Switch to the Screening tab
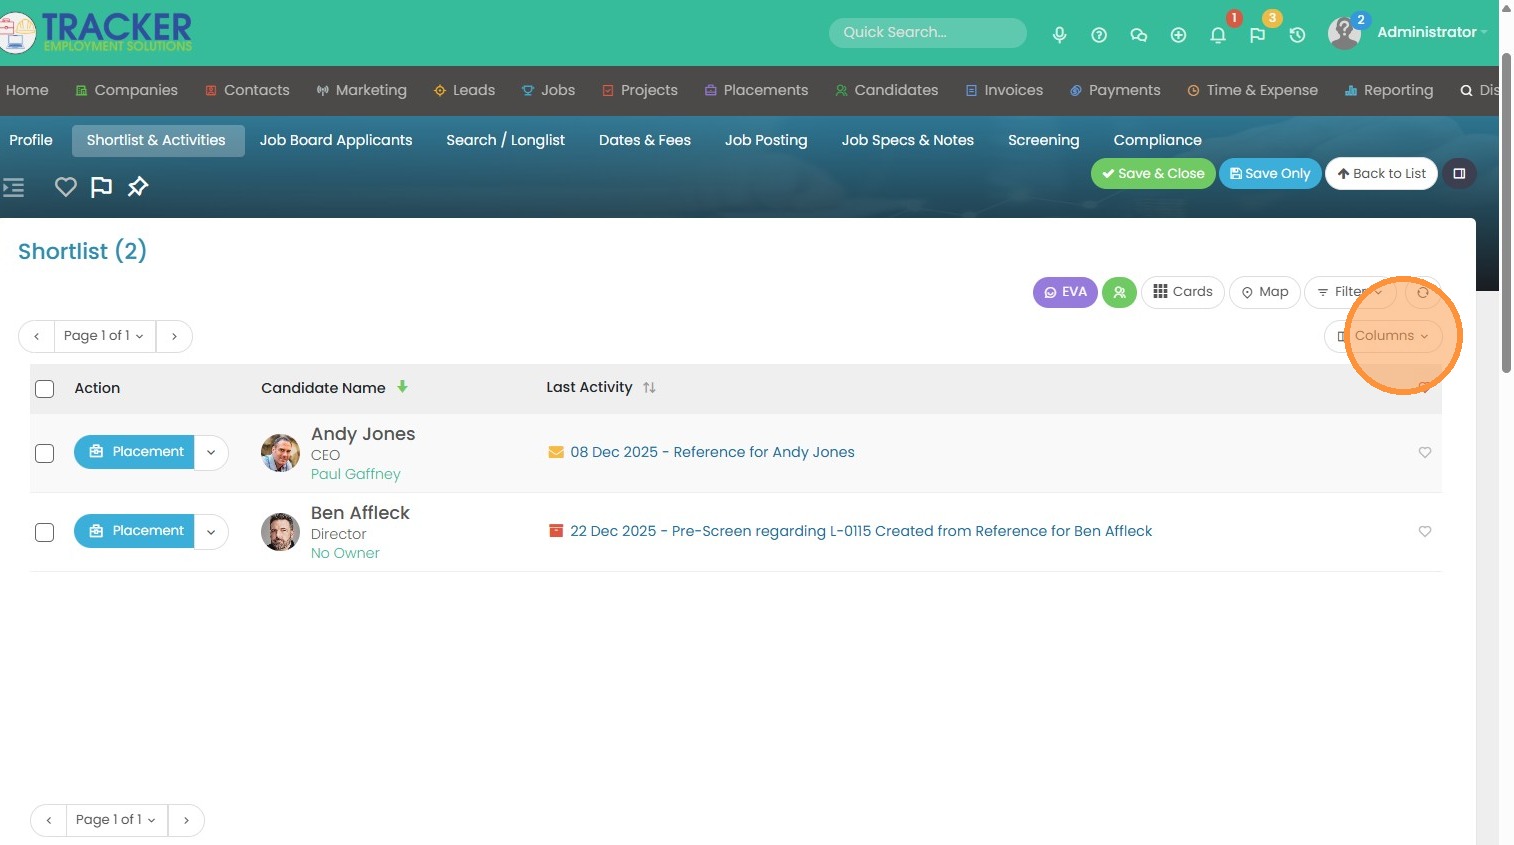 [1044, 140]
